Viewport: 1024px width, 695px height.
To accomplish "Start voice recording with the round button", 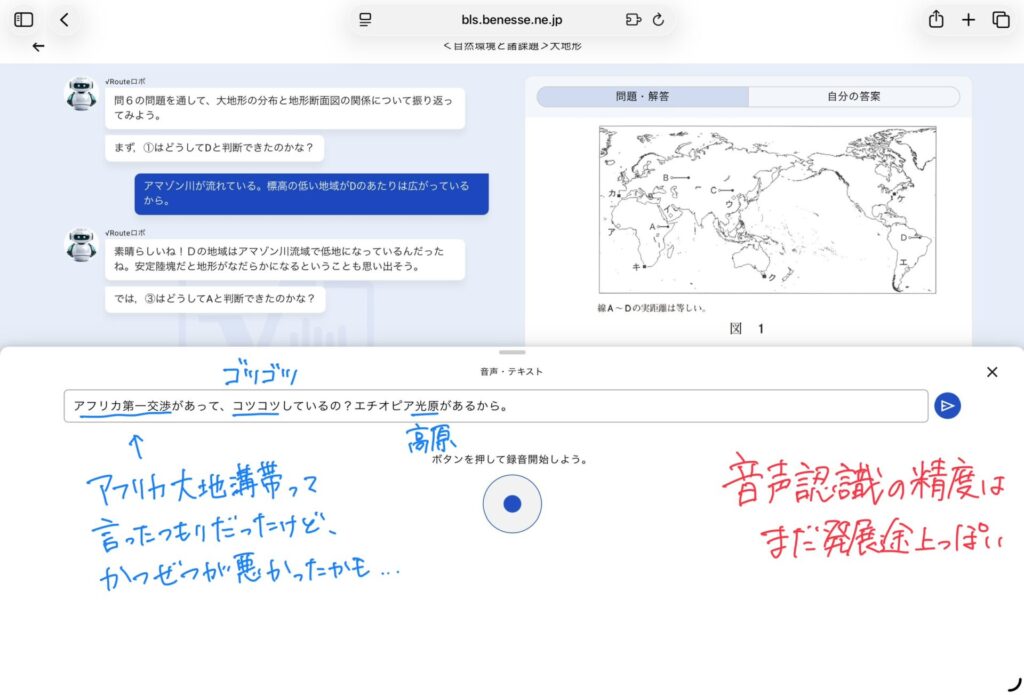I will 512,504.
